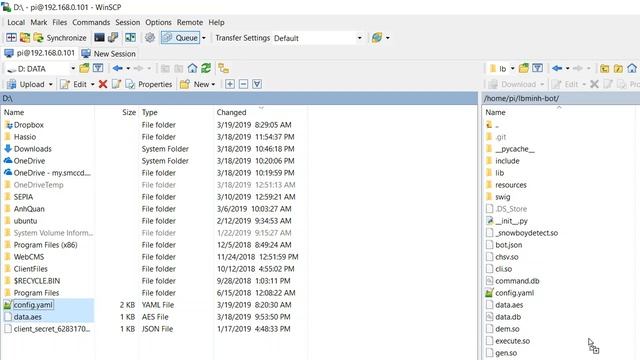This screenshot has width=640, height=360.
Task: Select remote command.db file
Action: [517, 281]
